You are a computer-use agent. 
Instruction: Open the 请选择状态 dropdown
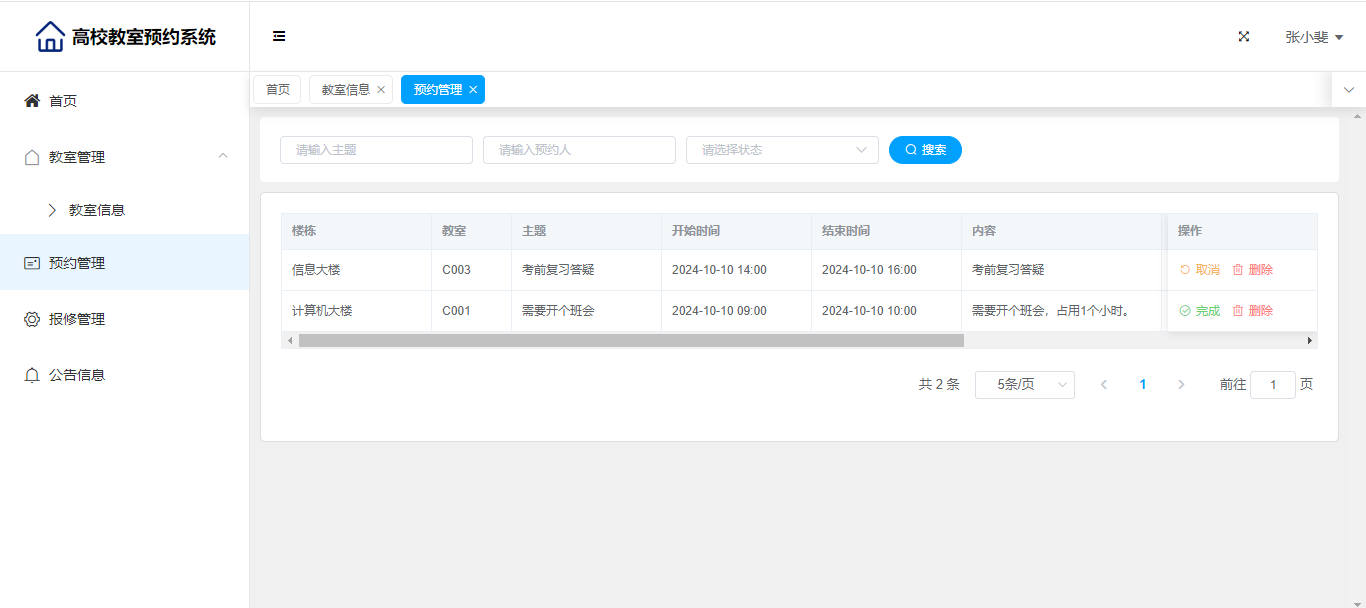[781, 150]
